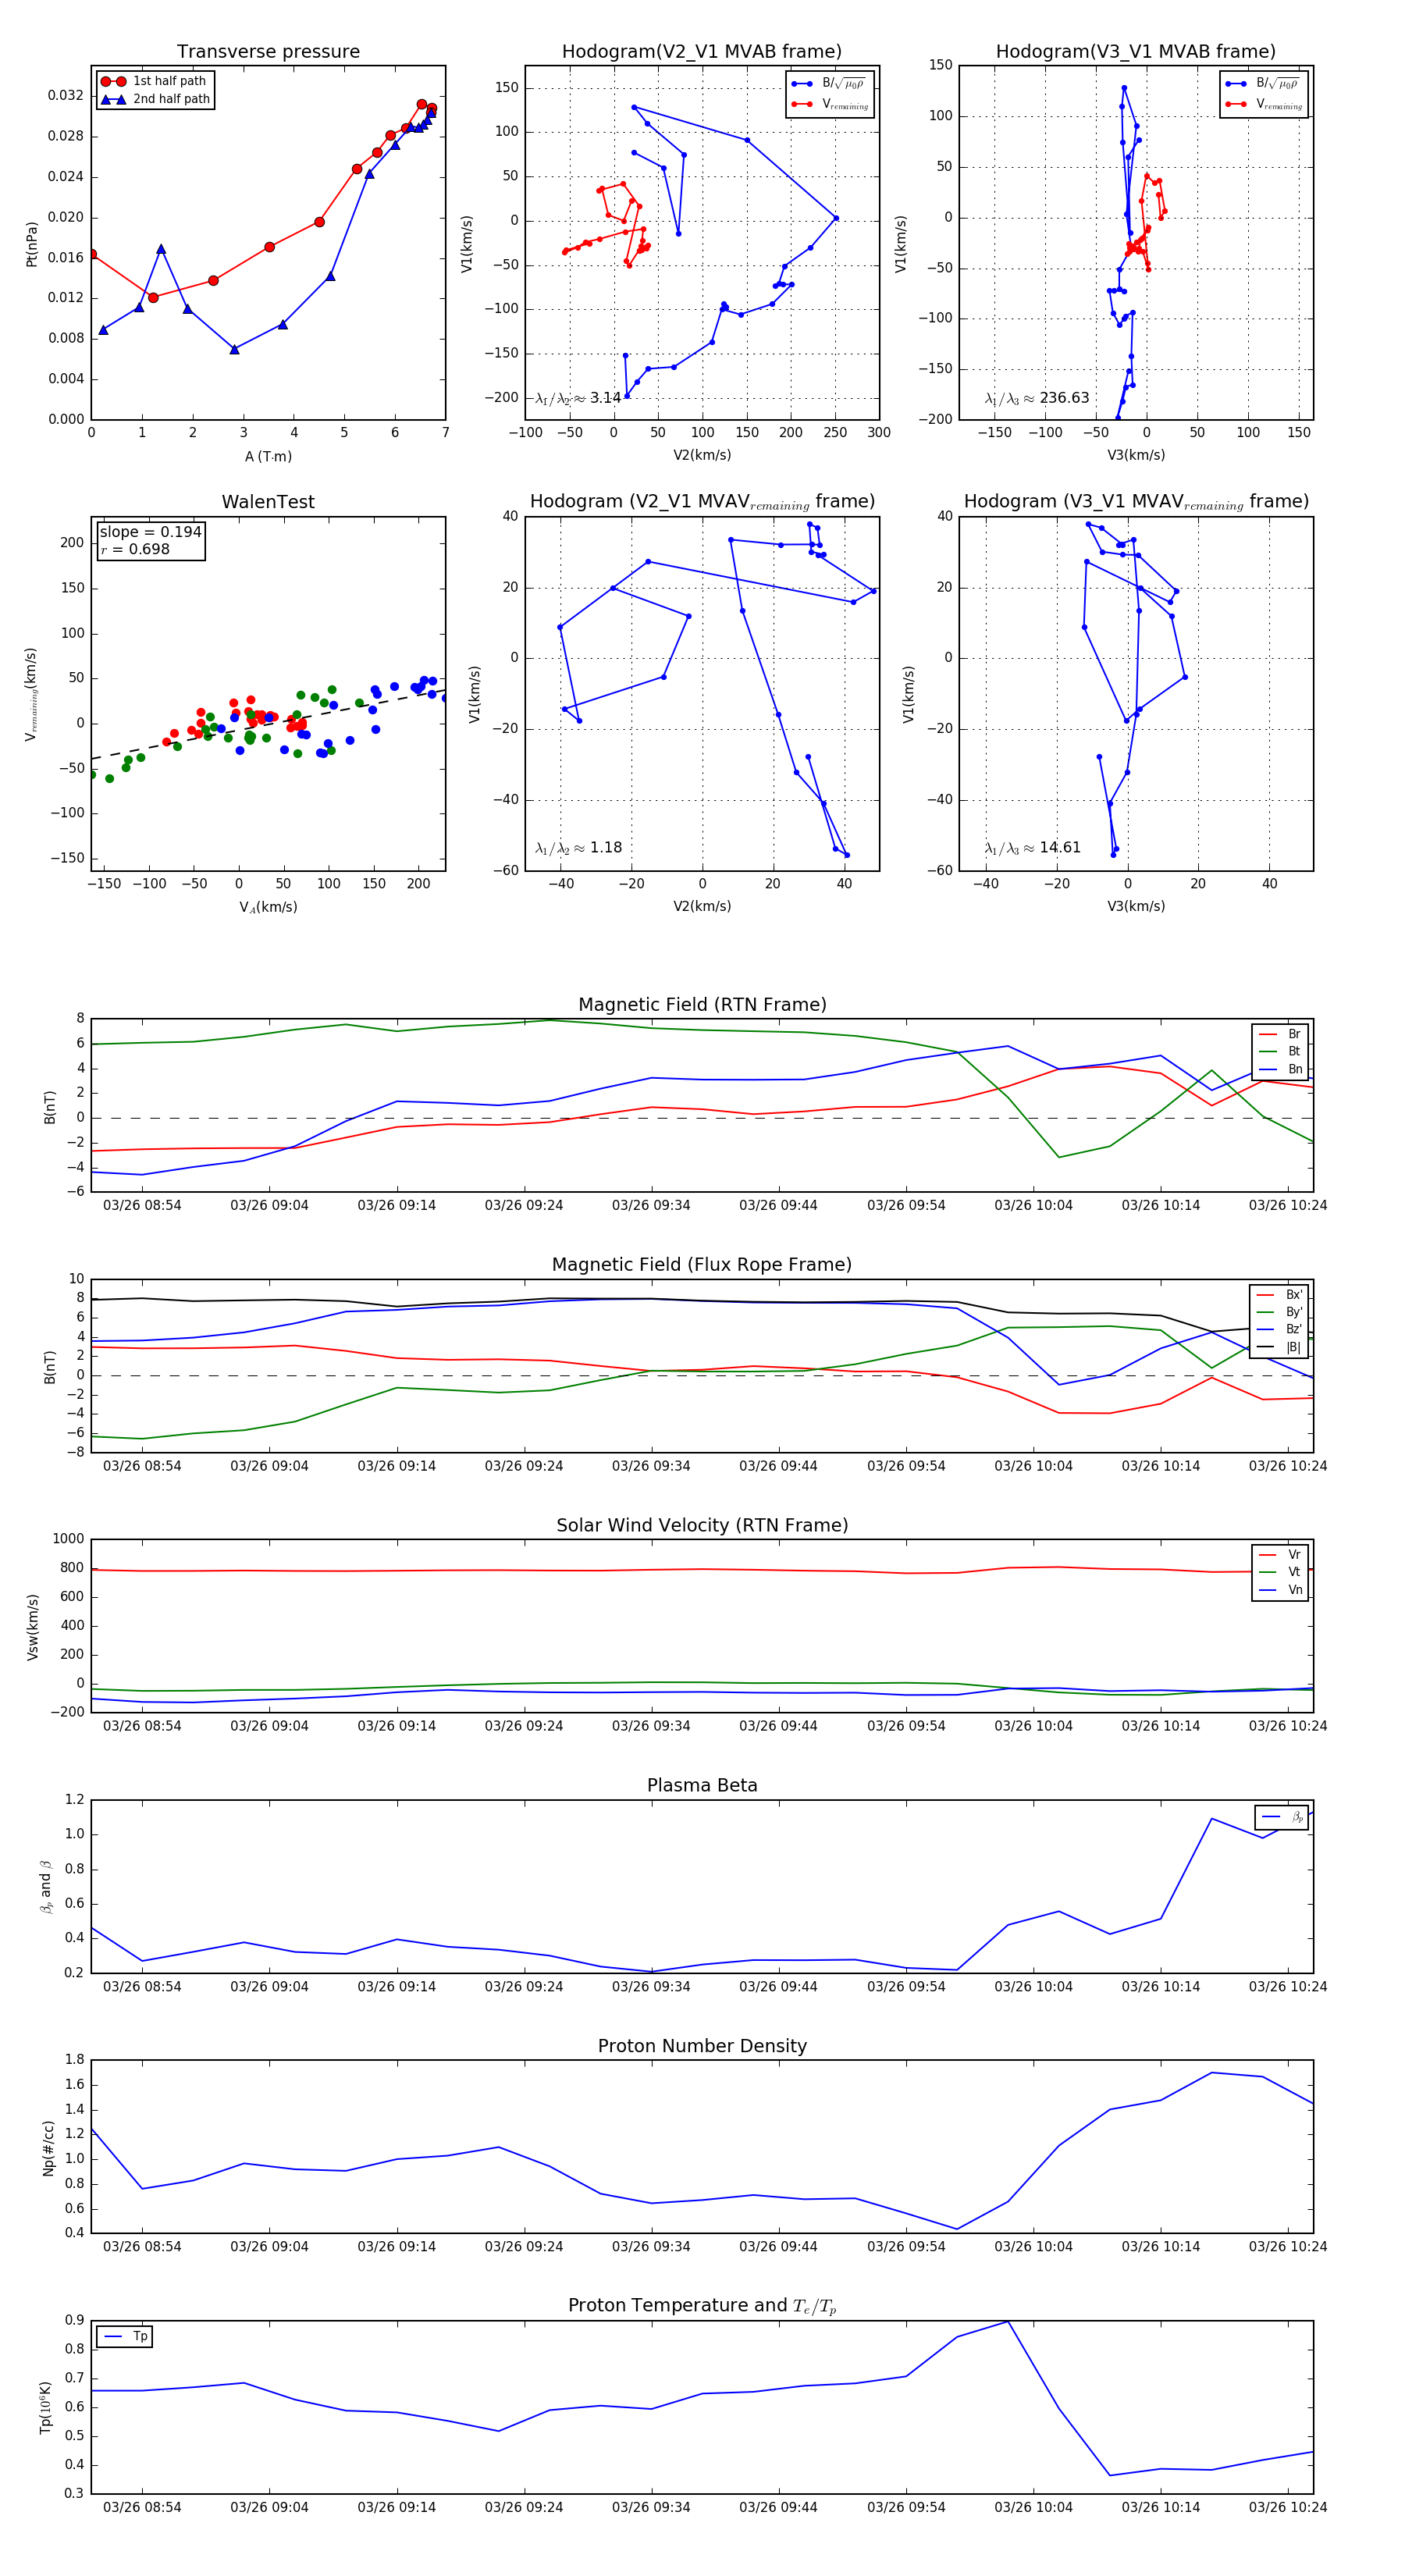Click the λ1/λ2 ≈ 1.18 annotation
The width and height of the screenshot is (1405, 2576).
click(x=578, y=848)
